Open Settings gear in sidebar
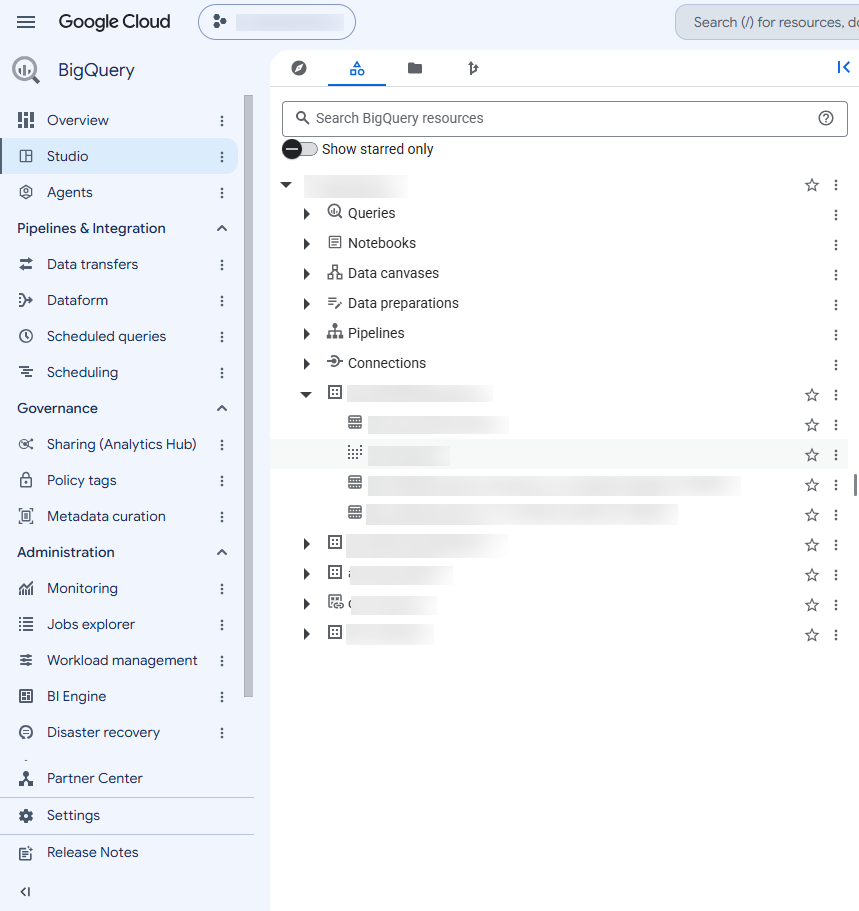This screenshot has height=911, width=859. point(26,816)
